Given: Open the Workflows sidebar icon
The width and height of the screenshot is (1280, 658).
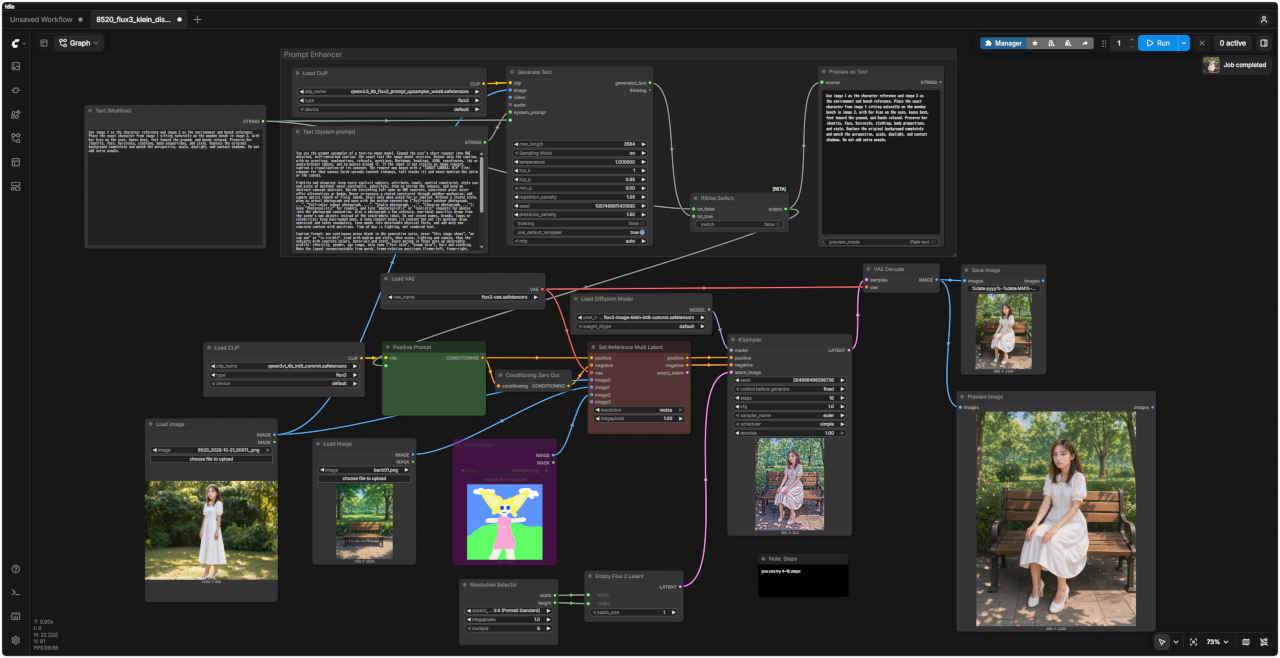Looking at the screenshot, I should (16, 138).
